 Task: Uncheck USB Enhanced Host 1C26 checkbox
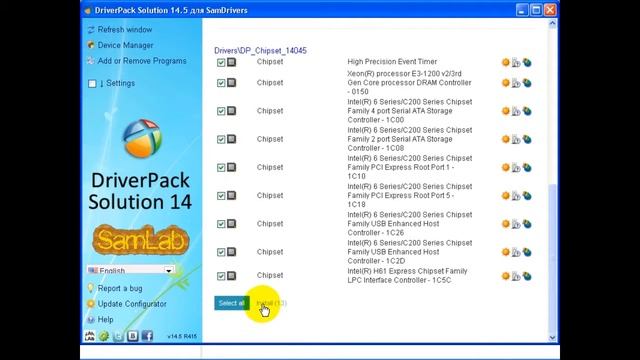point(221,224)
